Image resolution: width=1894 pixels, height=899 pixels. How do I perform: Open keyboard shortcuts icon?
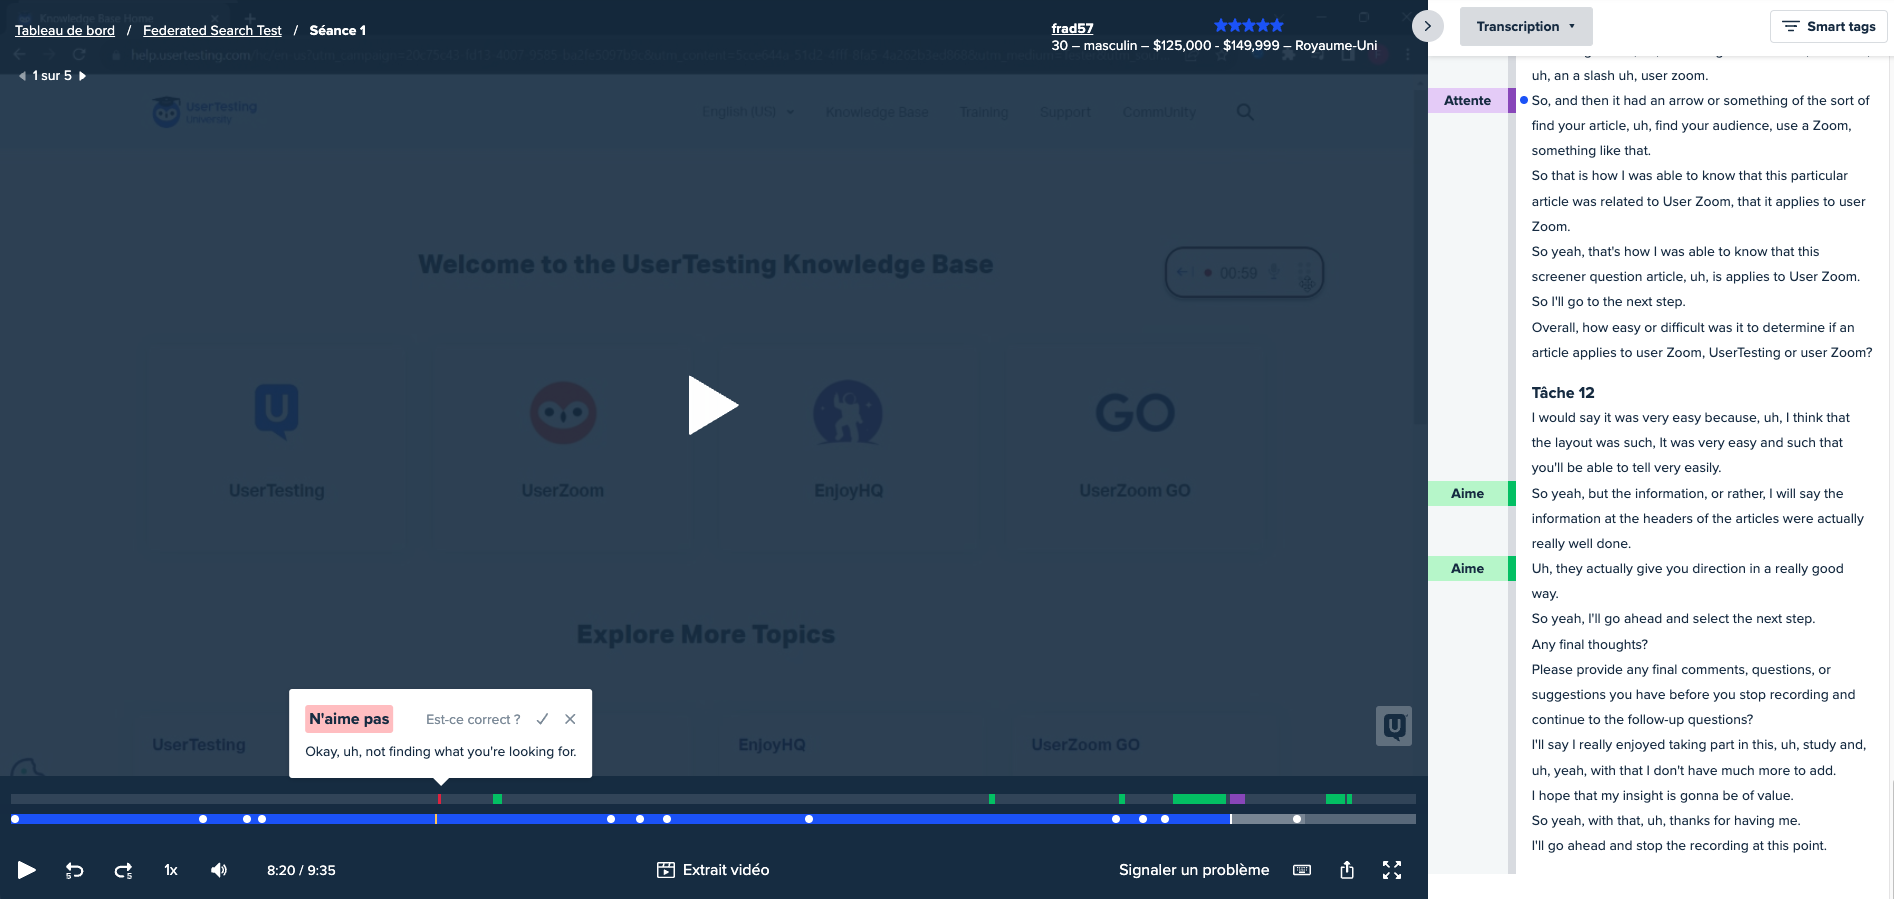(x=1302, y=870)
